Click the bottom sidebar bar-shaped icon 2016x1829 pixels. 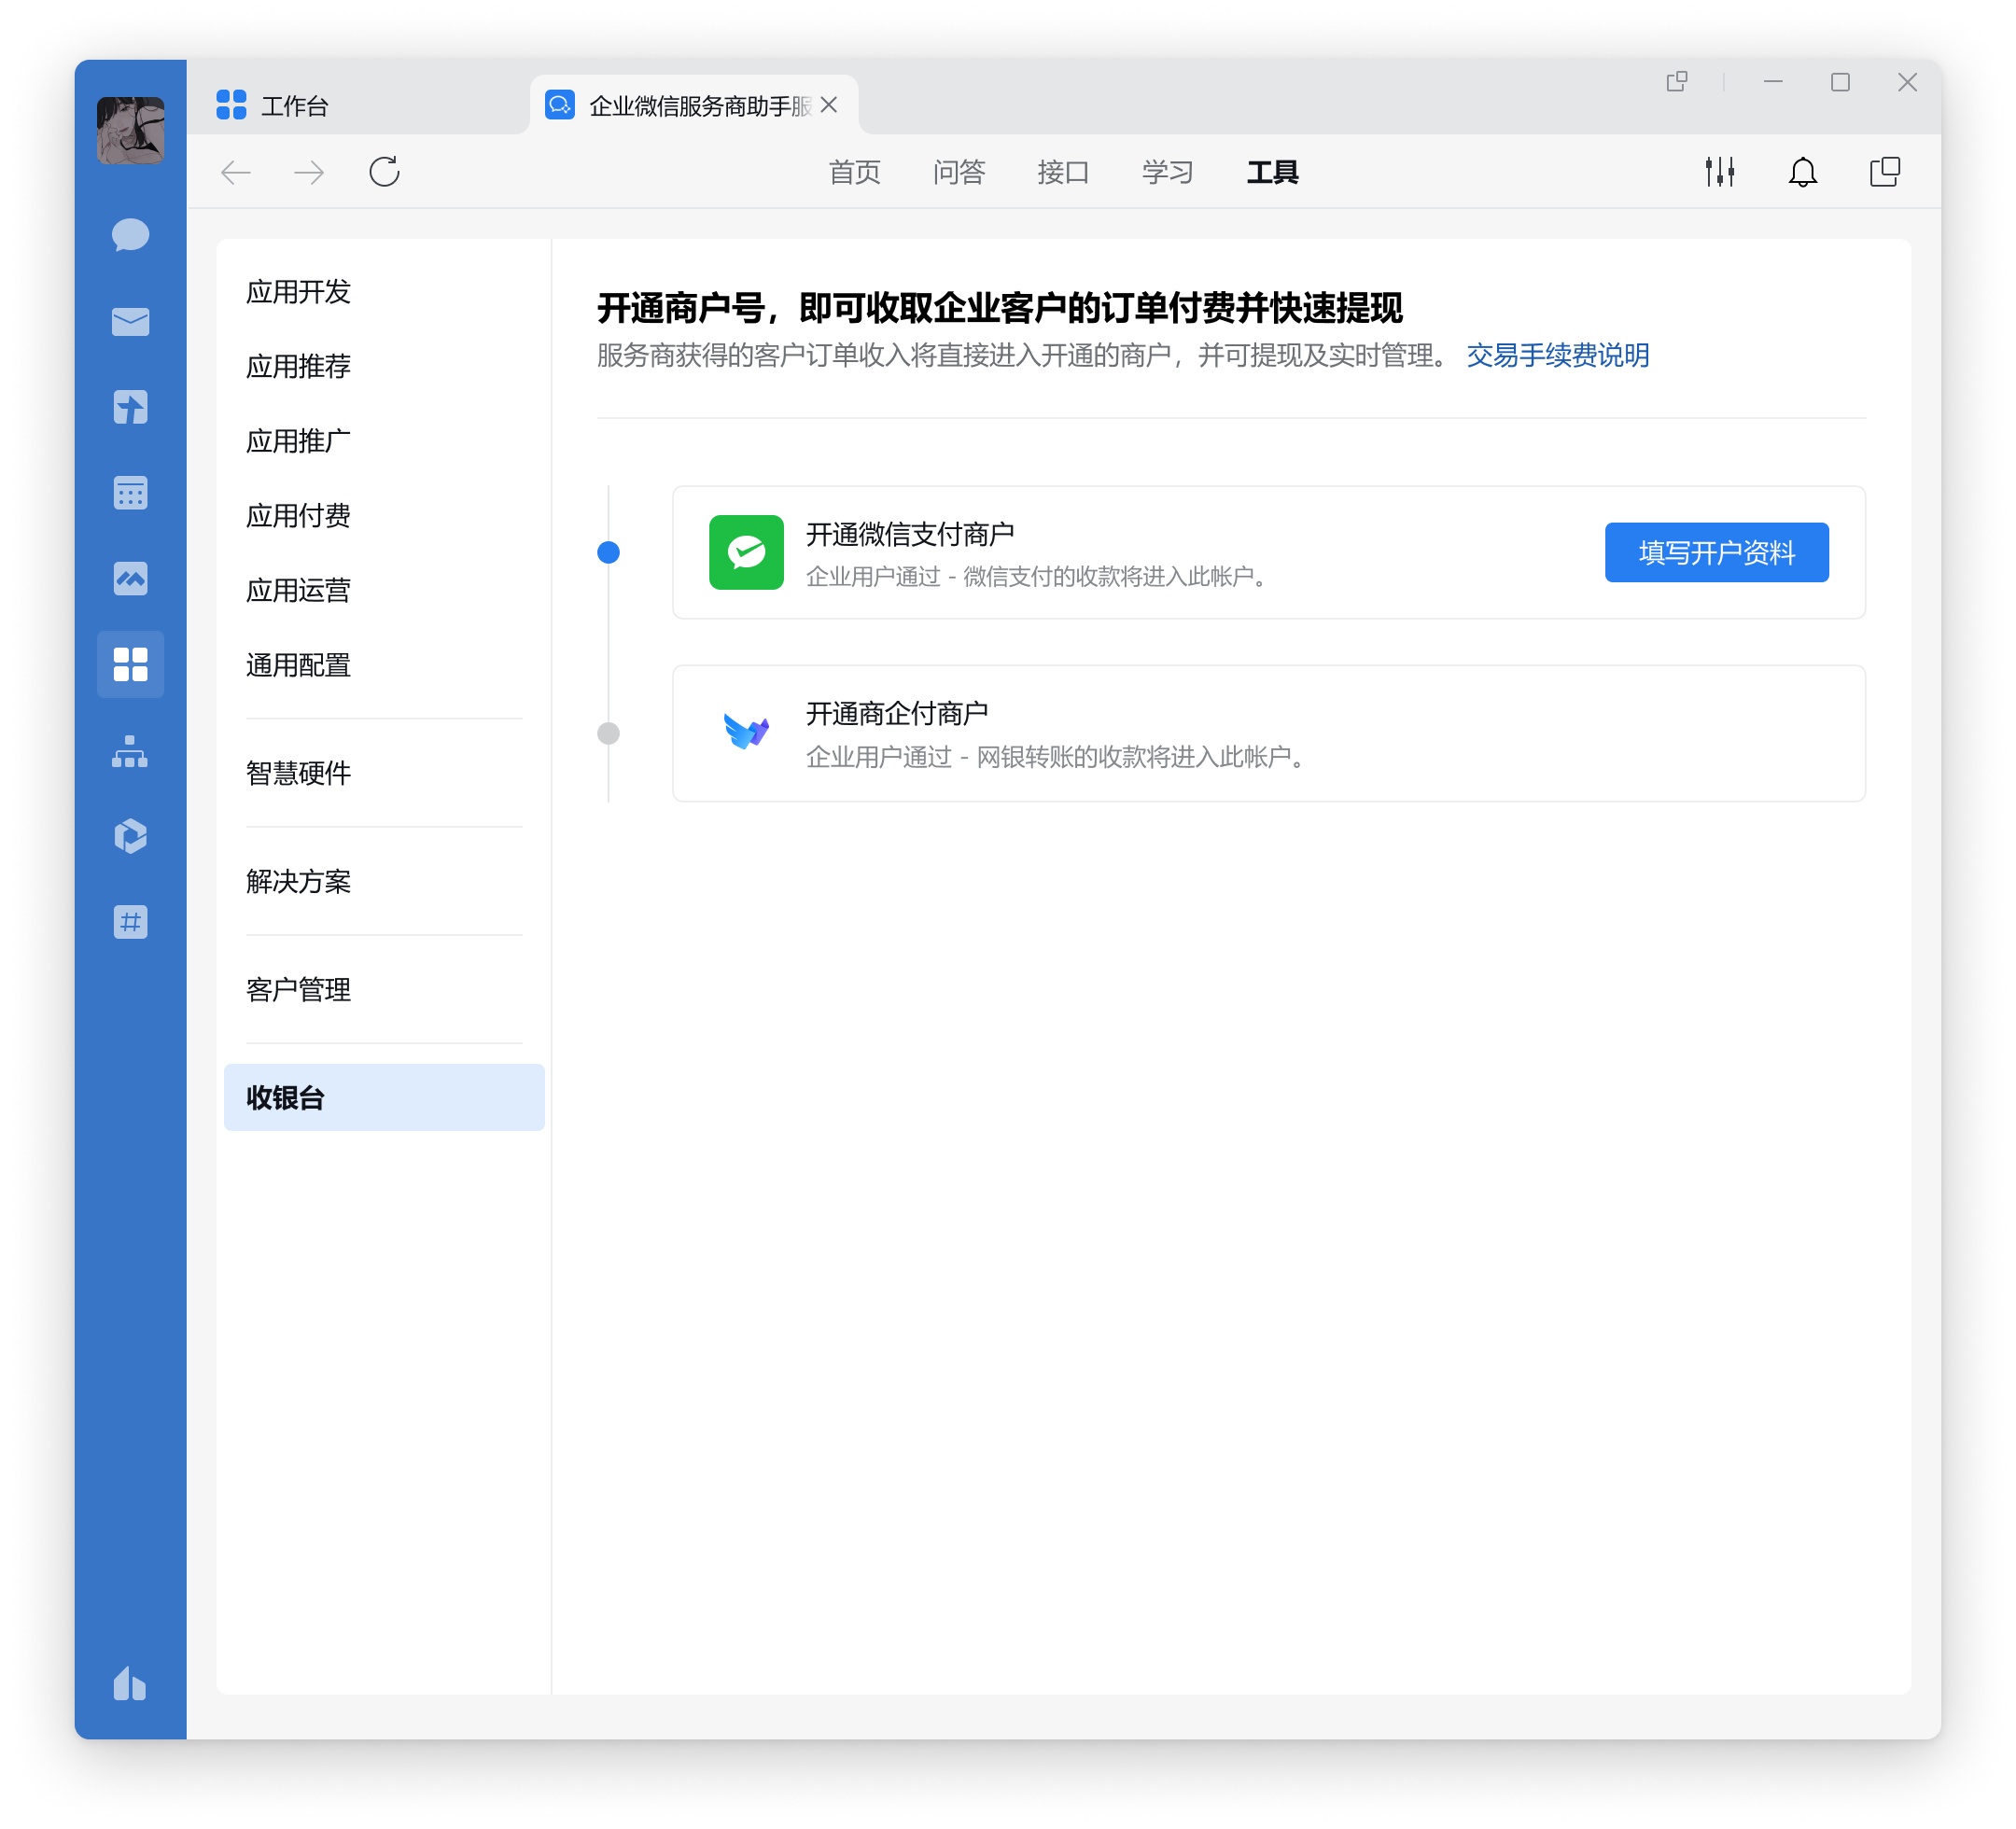(x=130, y=1684)
